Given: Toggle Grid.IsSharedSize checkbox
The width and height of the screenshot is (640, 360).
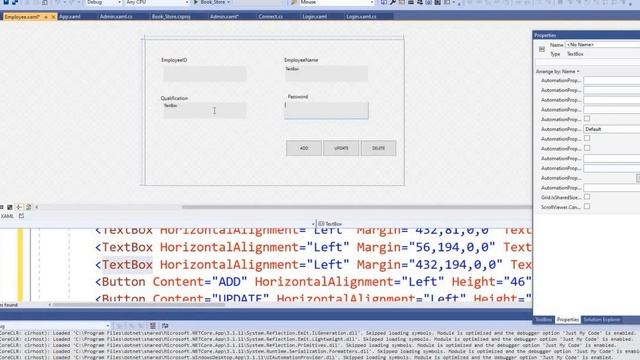Looking at the screenshot, I should (x=587, y=197).
